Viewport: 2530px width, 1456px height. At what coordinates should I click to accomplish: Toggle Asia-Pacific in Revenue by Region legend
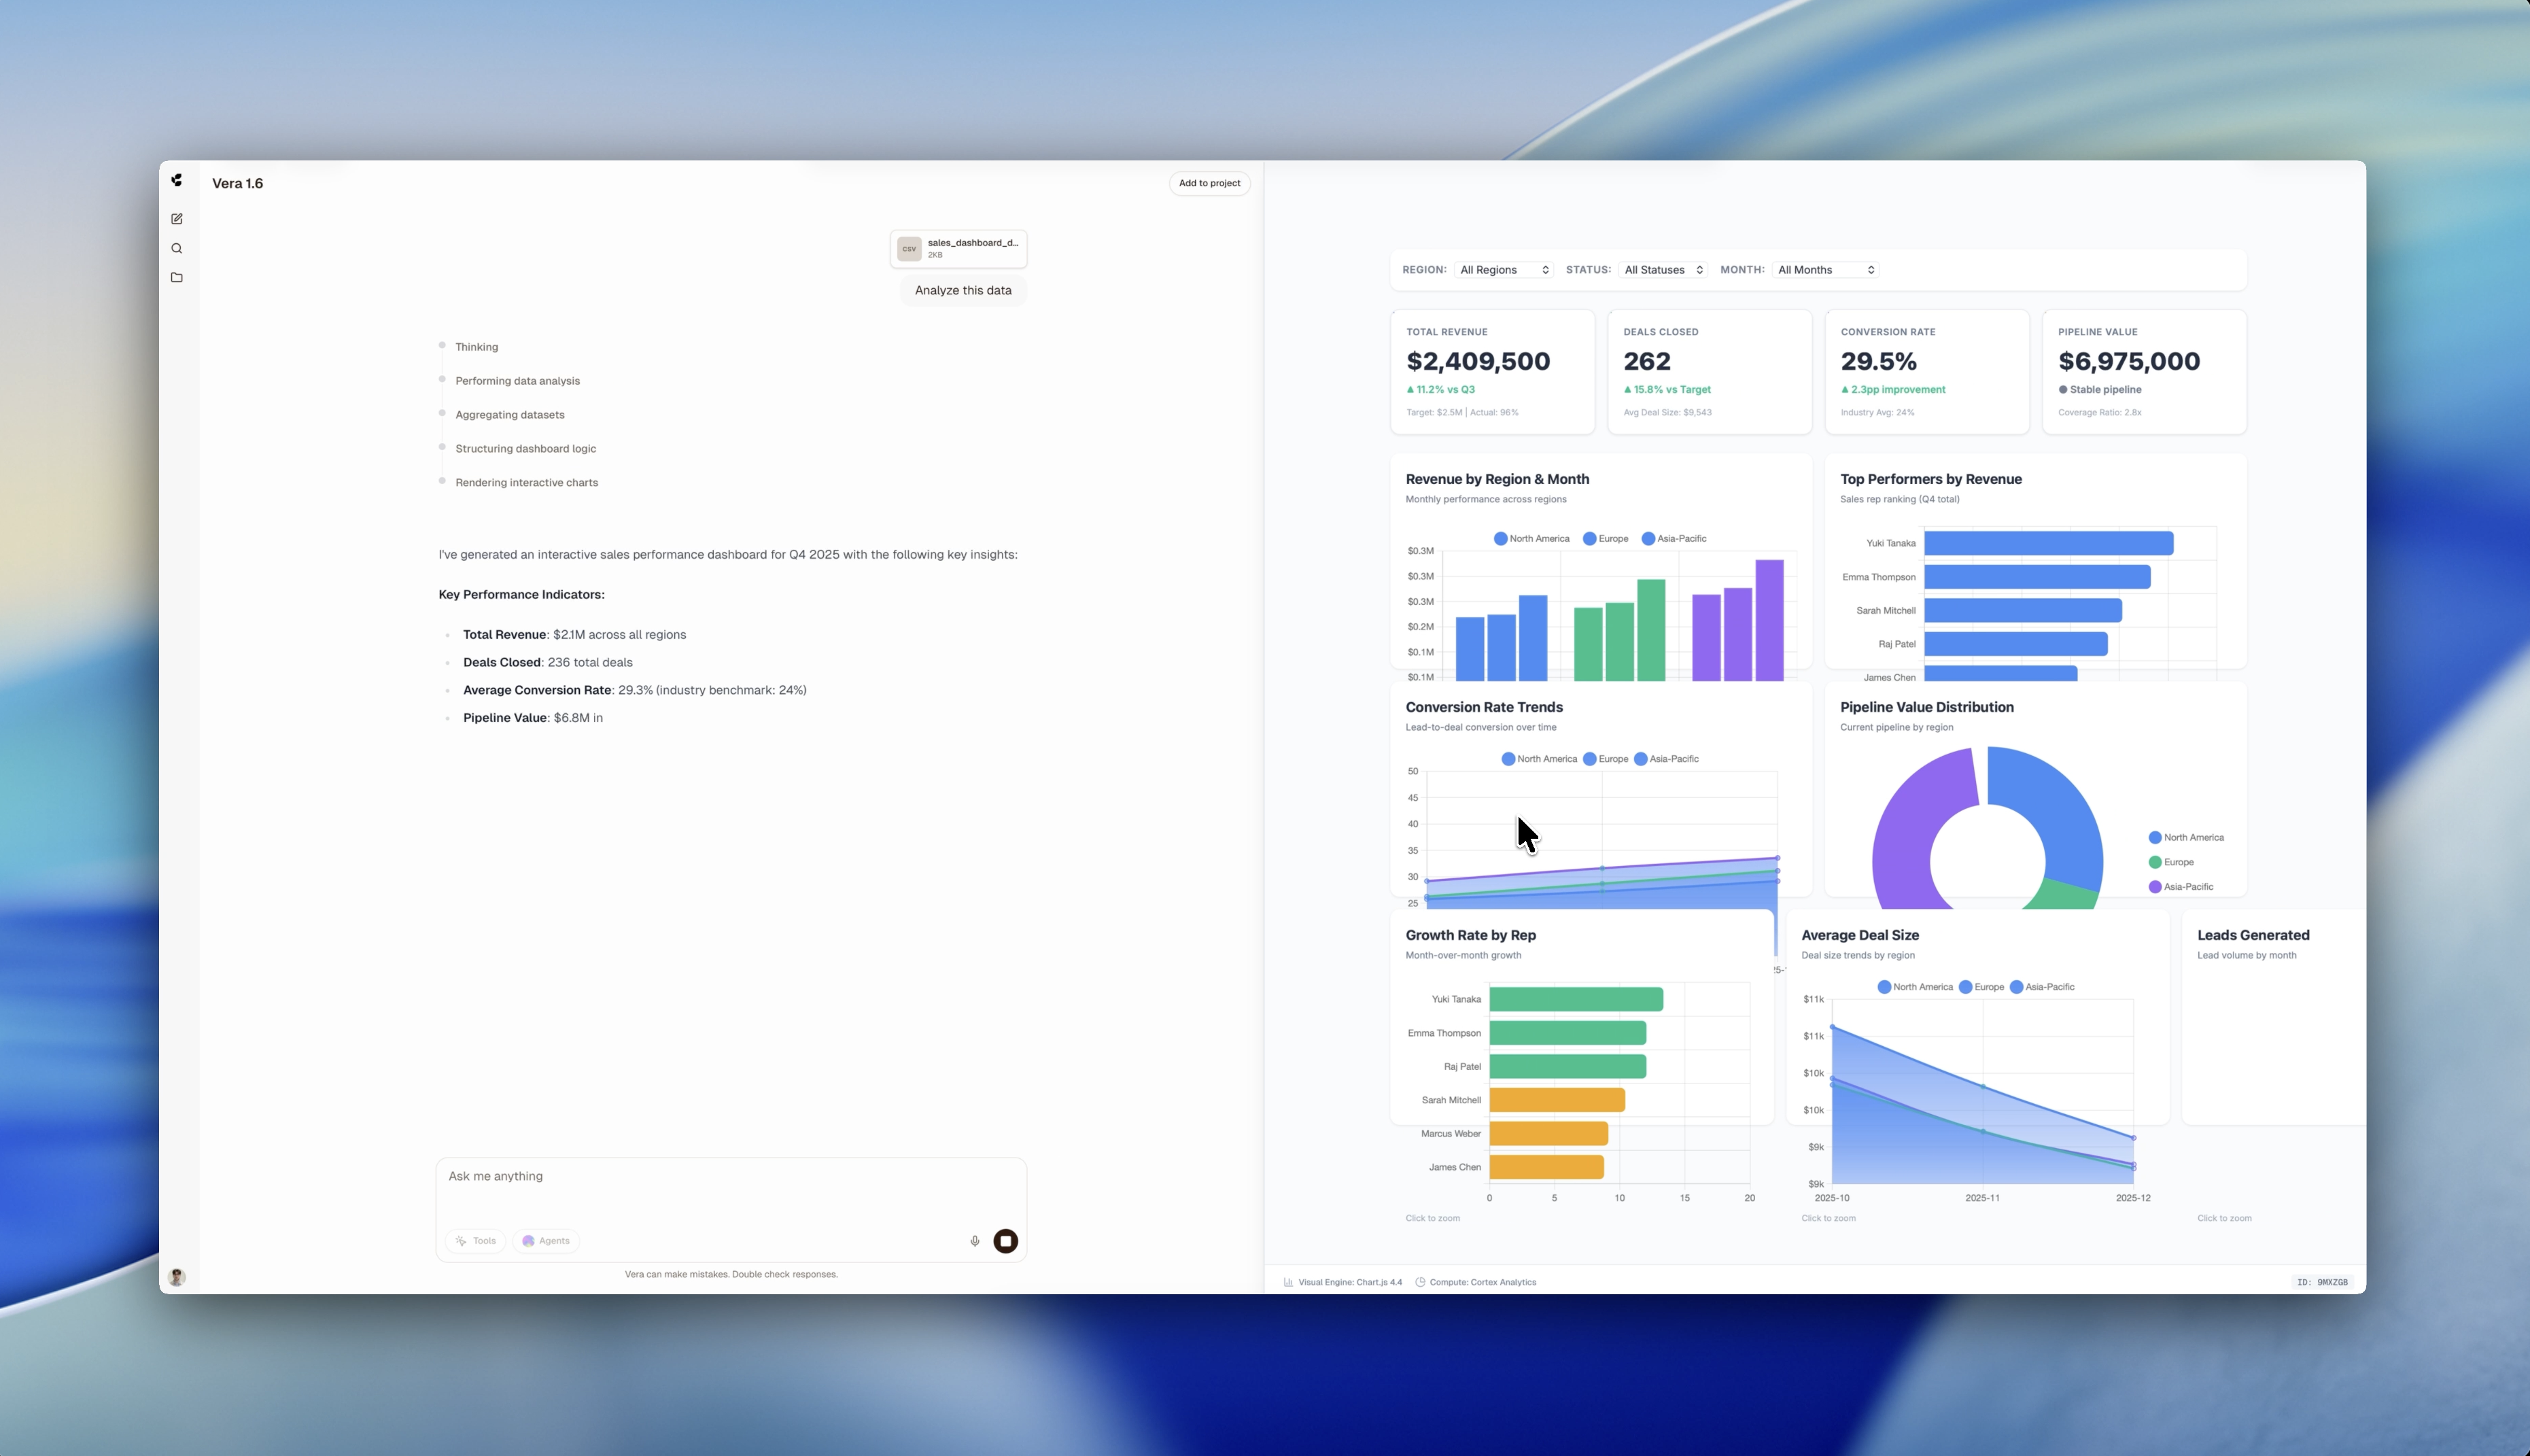coord(1673,538)
